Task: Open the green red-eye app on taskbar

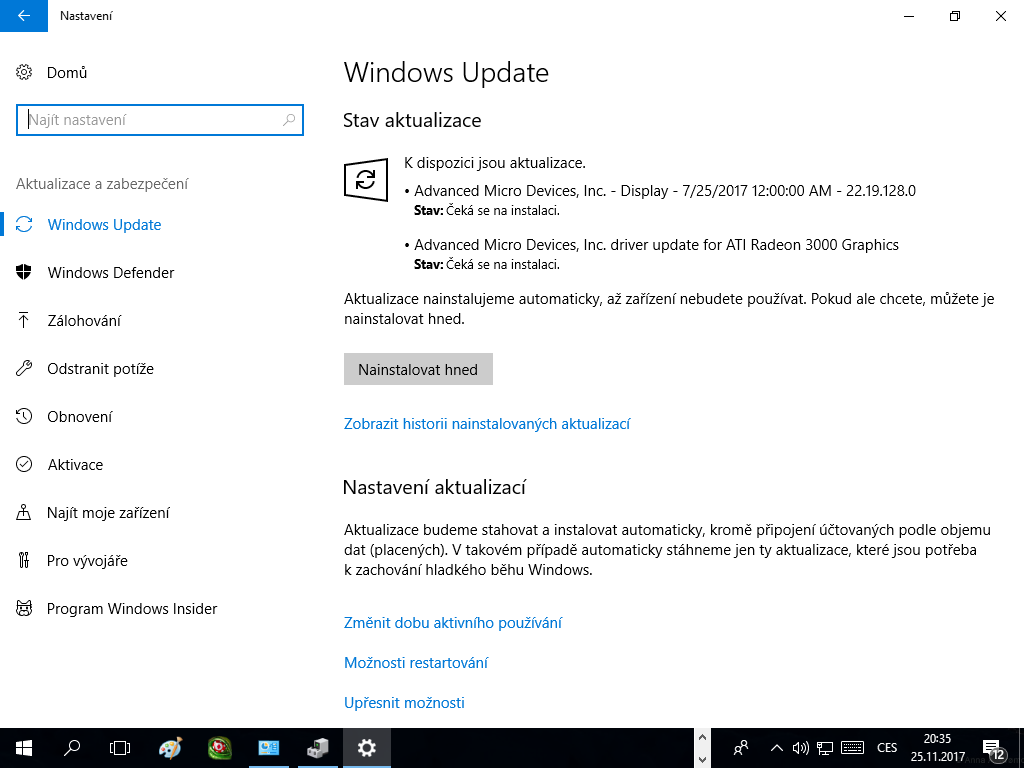Action: tap(219, 748)
